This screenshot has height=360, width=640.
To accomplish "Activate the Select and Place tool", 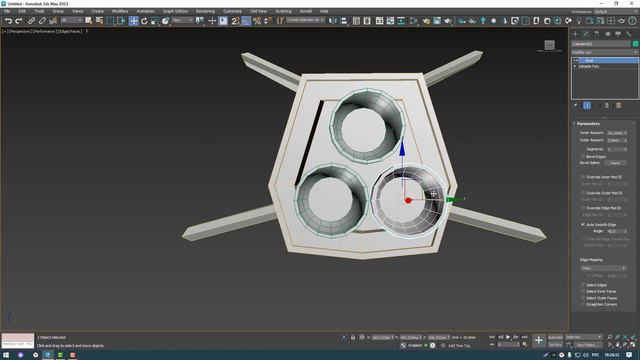I will click(165, 21).
